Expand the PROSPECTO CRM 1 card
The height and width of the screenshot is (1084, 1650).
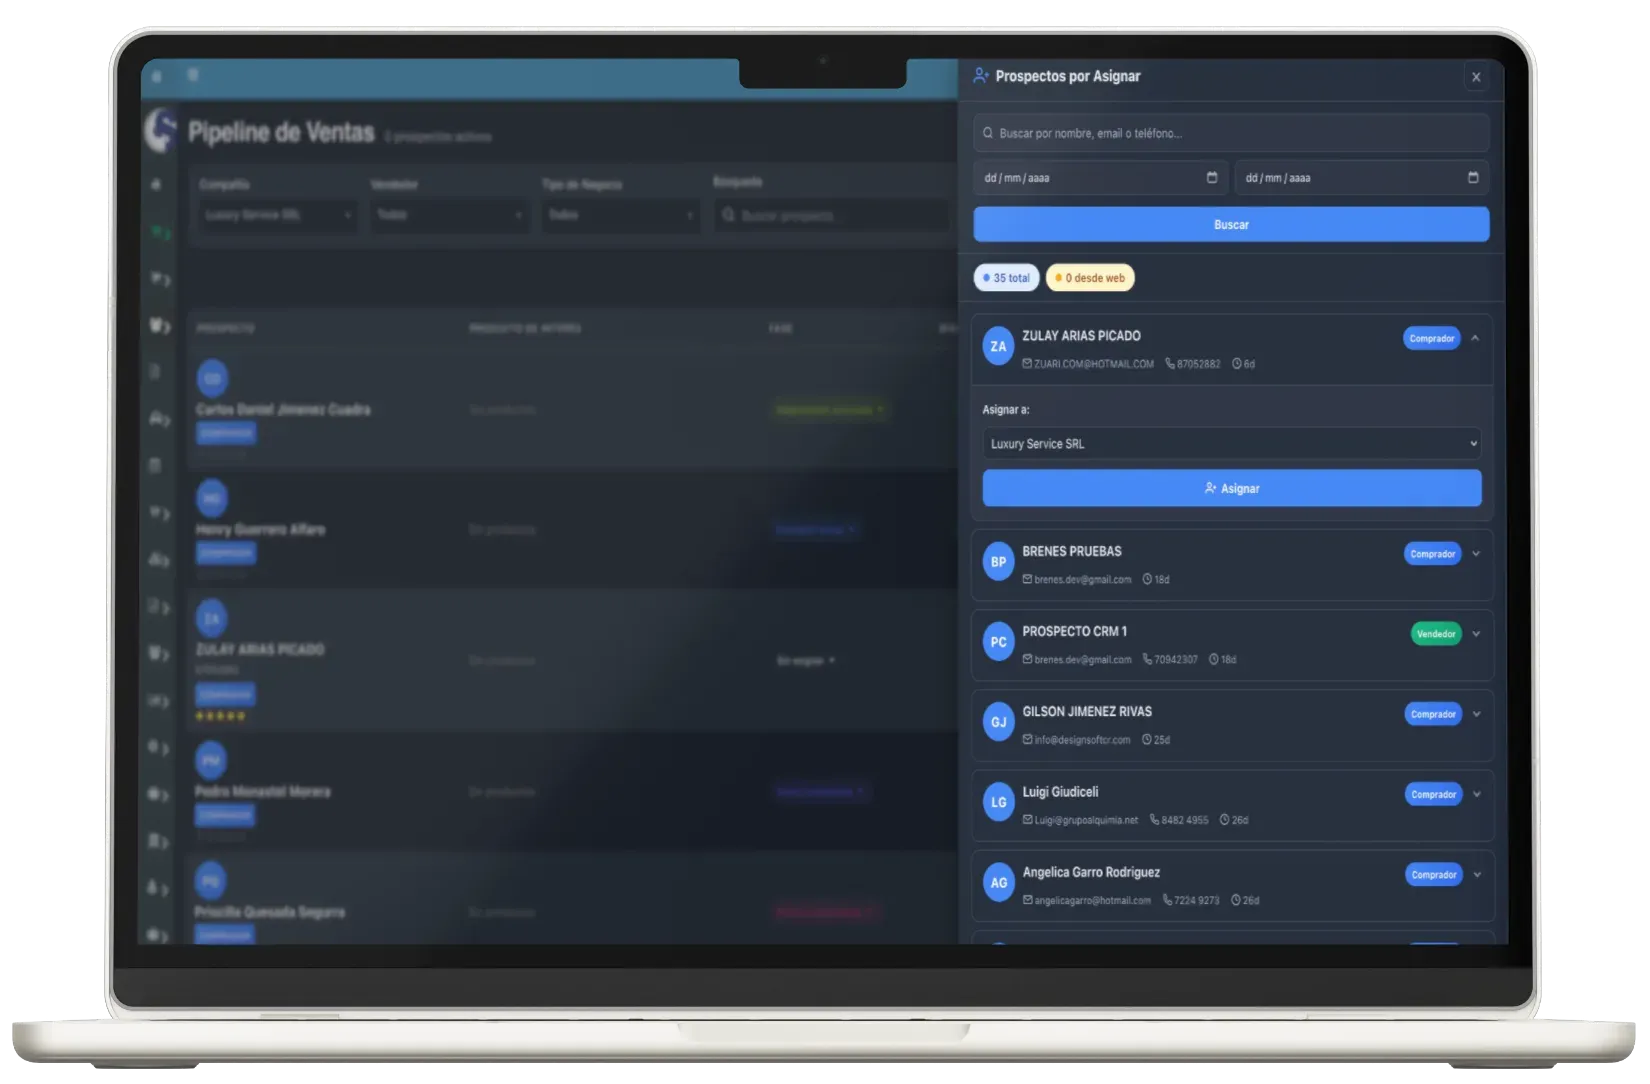click(x=1476, y=634)
